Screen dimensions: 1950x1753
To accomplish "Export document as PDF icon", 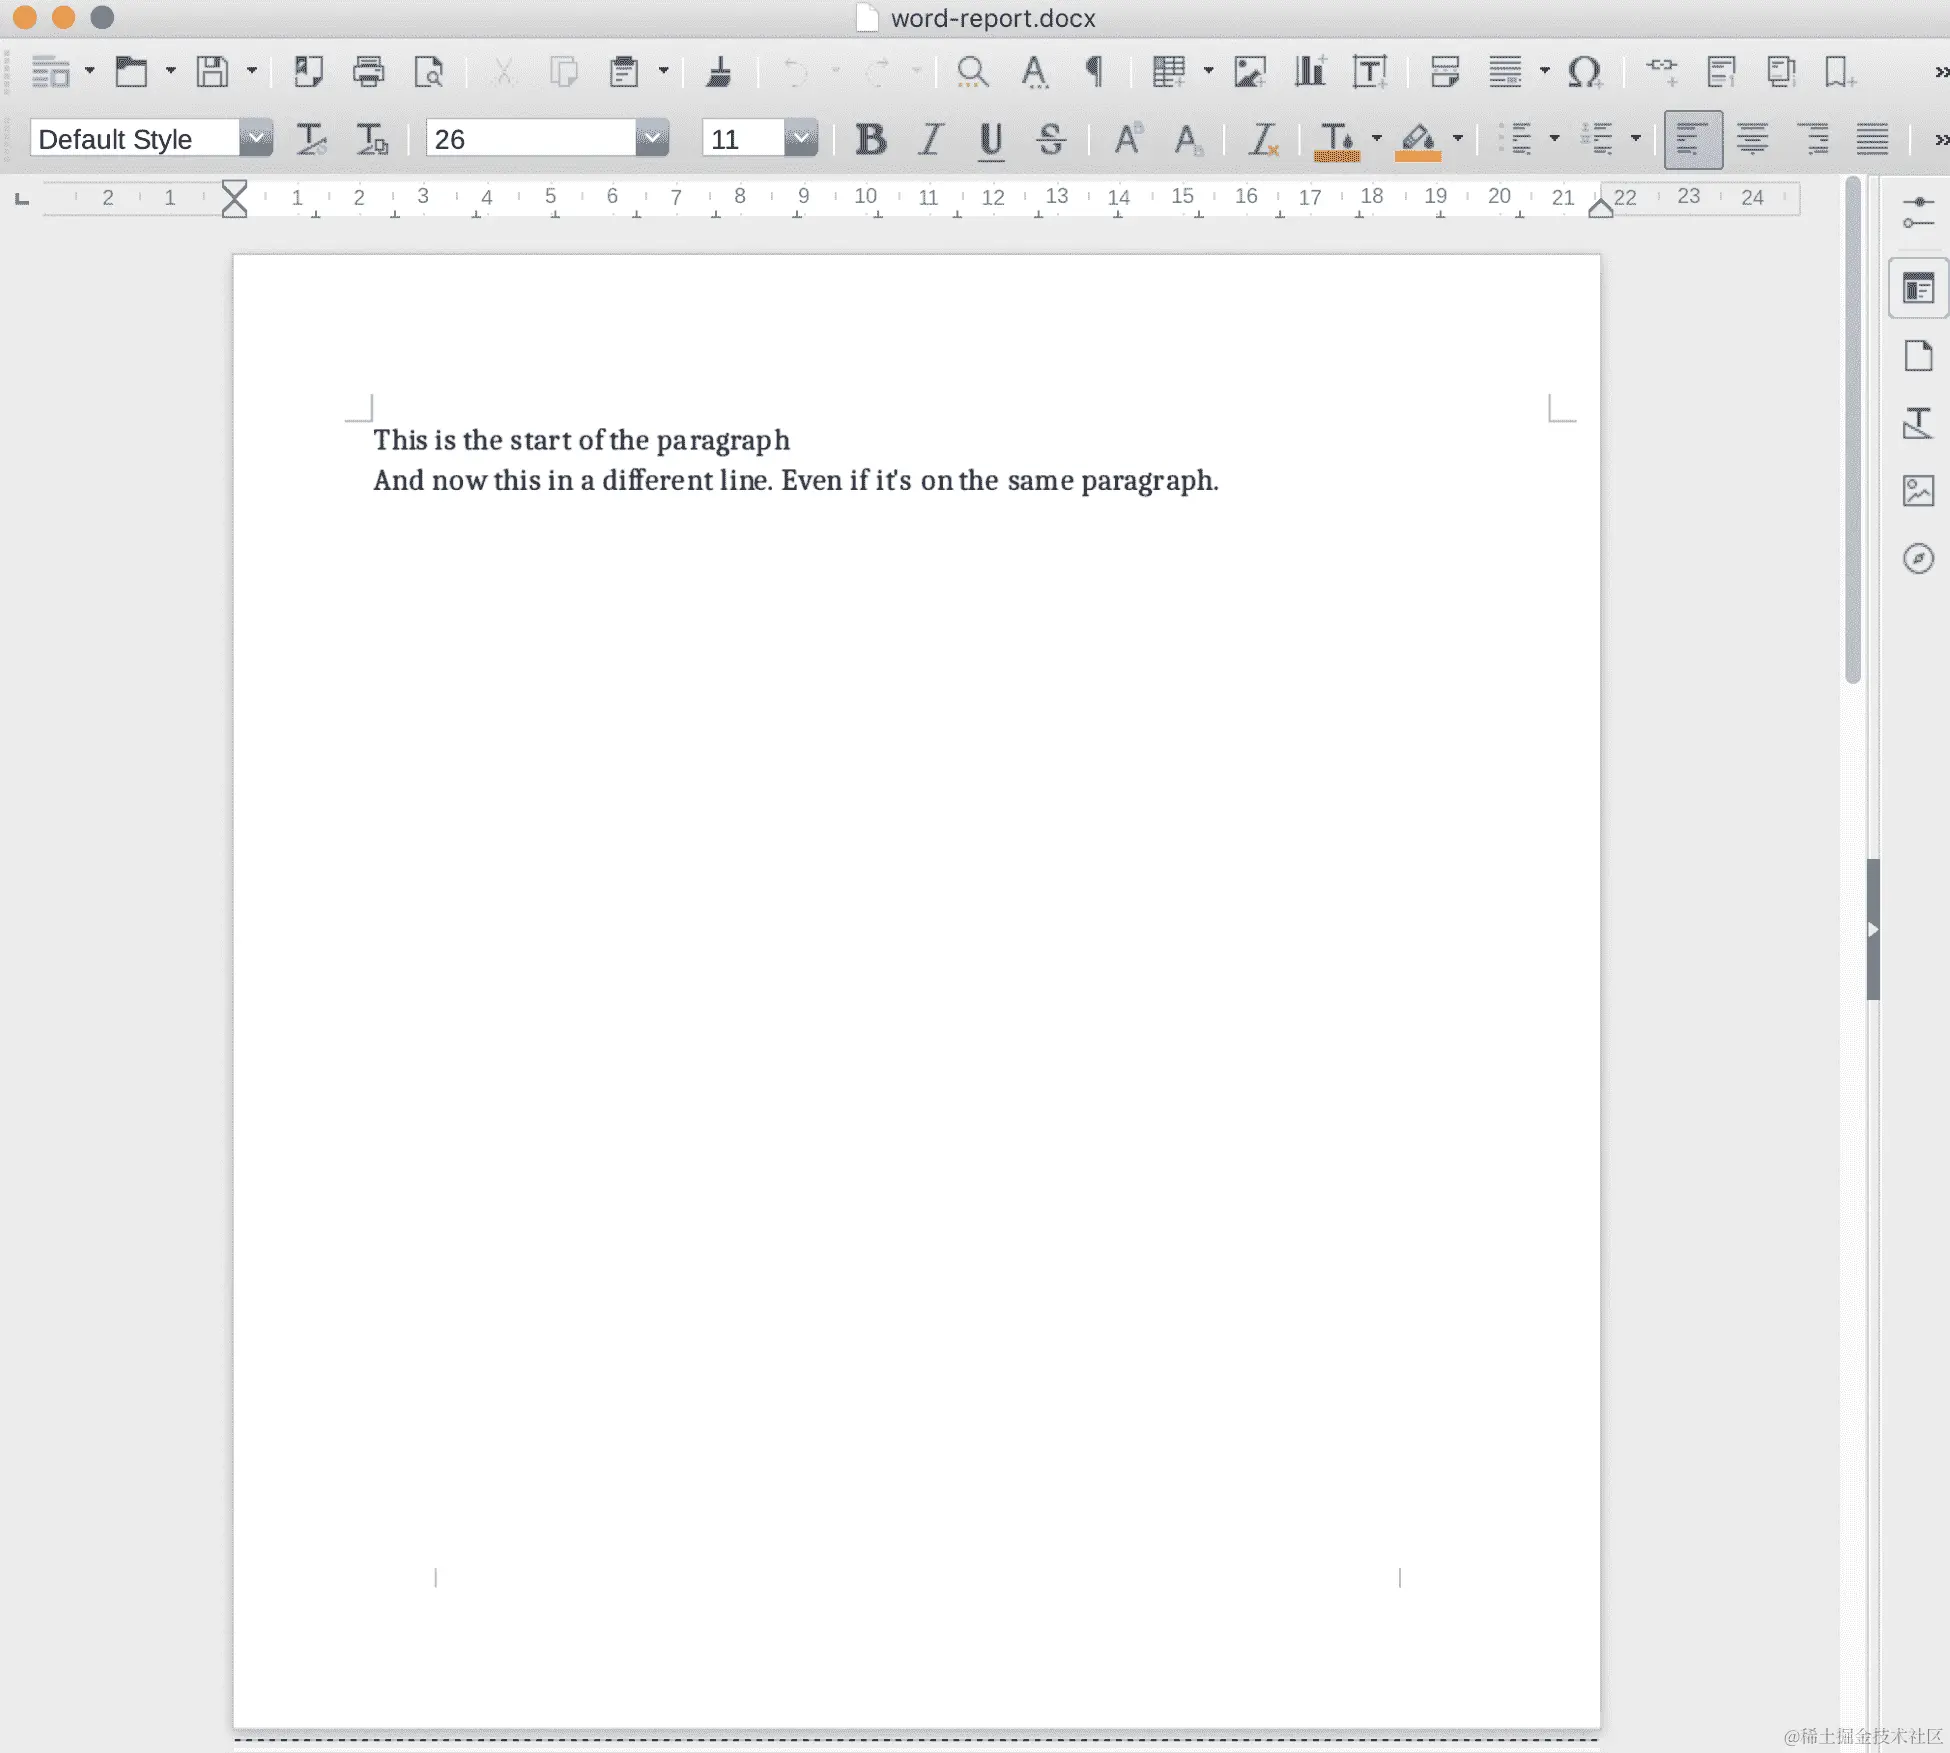I will 308,72.
